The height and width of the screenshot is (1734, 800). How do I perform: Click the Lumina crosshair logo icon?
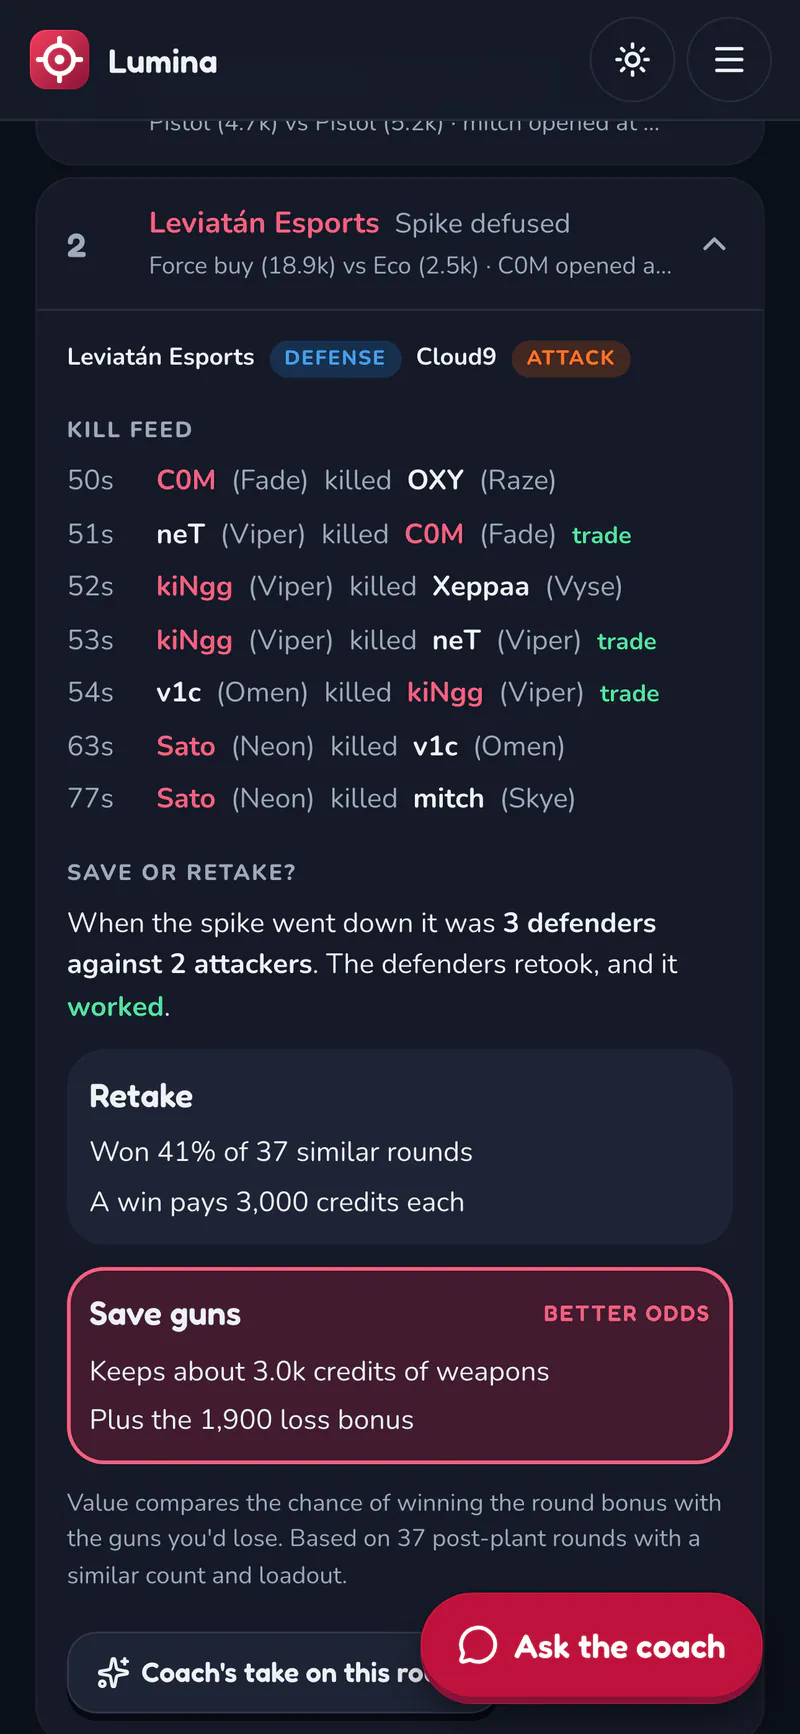point(59,60)
